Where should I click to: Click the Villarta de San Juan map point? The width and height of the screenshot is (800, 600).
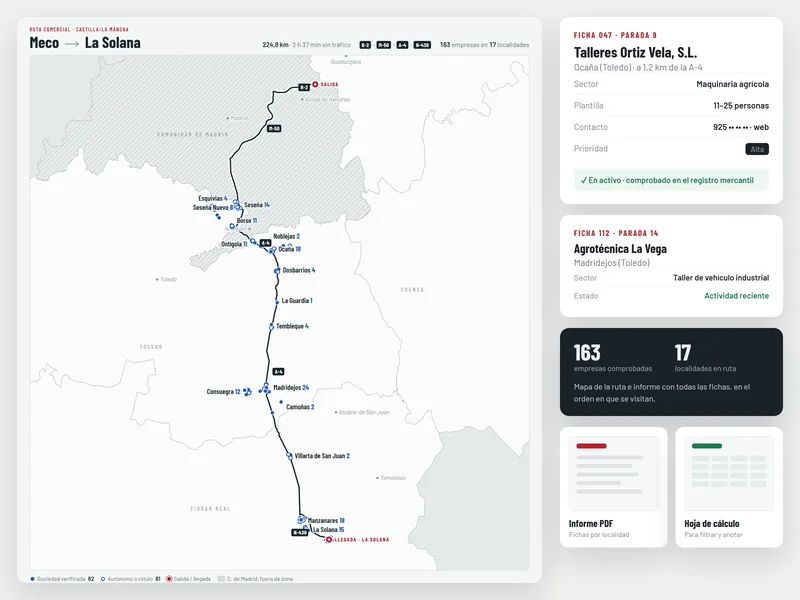click(289, 456)
